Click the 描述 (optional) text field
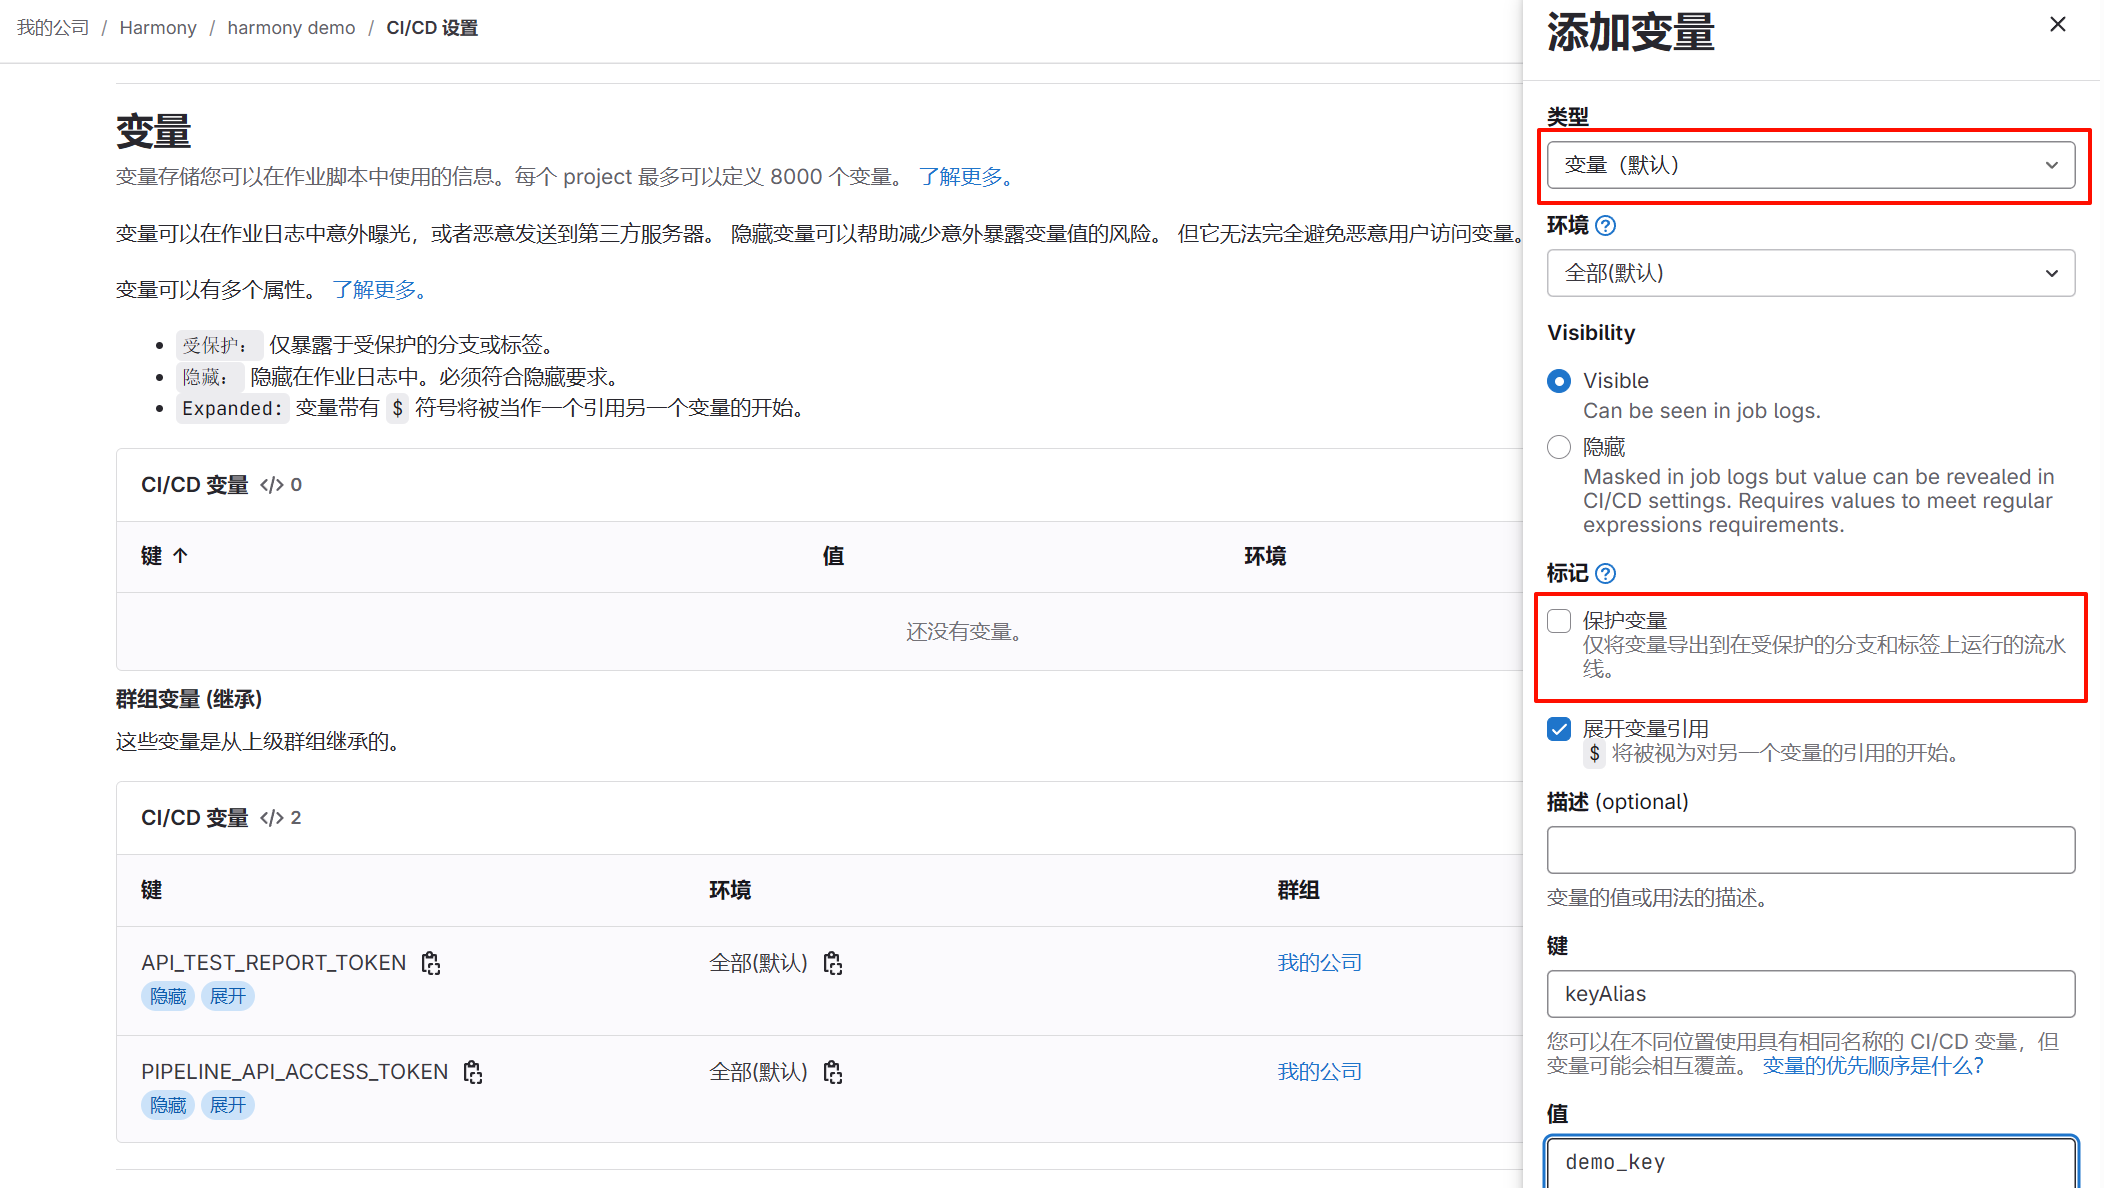 [1810, 850]
